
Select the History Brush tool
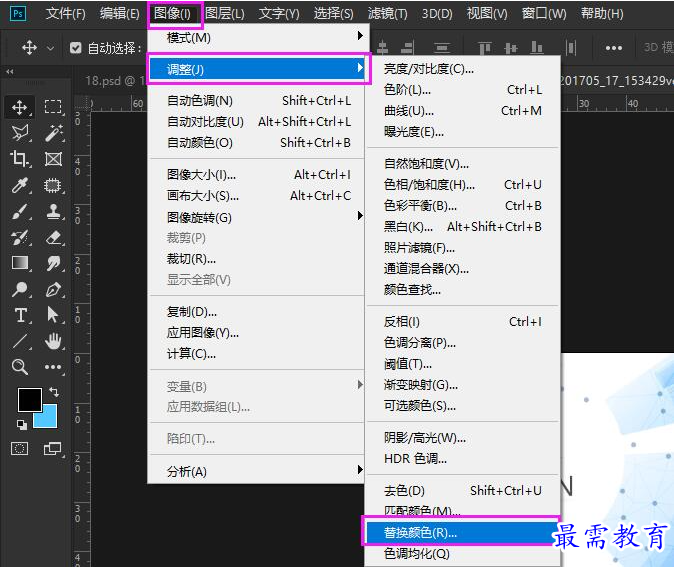click(19, 237)
